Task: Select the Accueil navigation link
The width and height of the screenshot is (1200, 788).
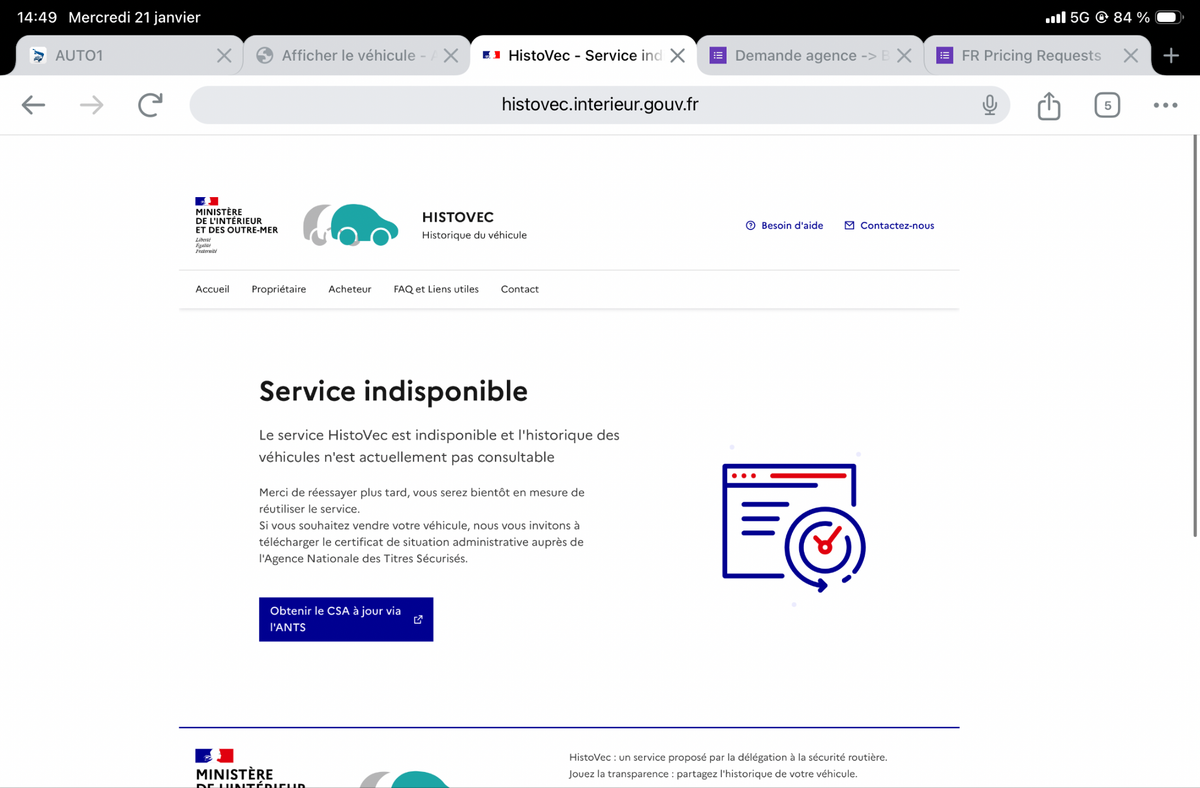Action: click(212, 289)
